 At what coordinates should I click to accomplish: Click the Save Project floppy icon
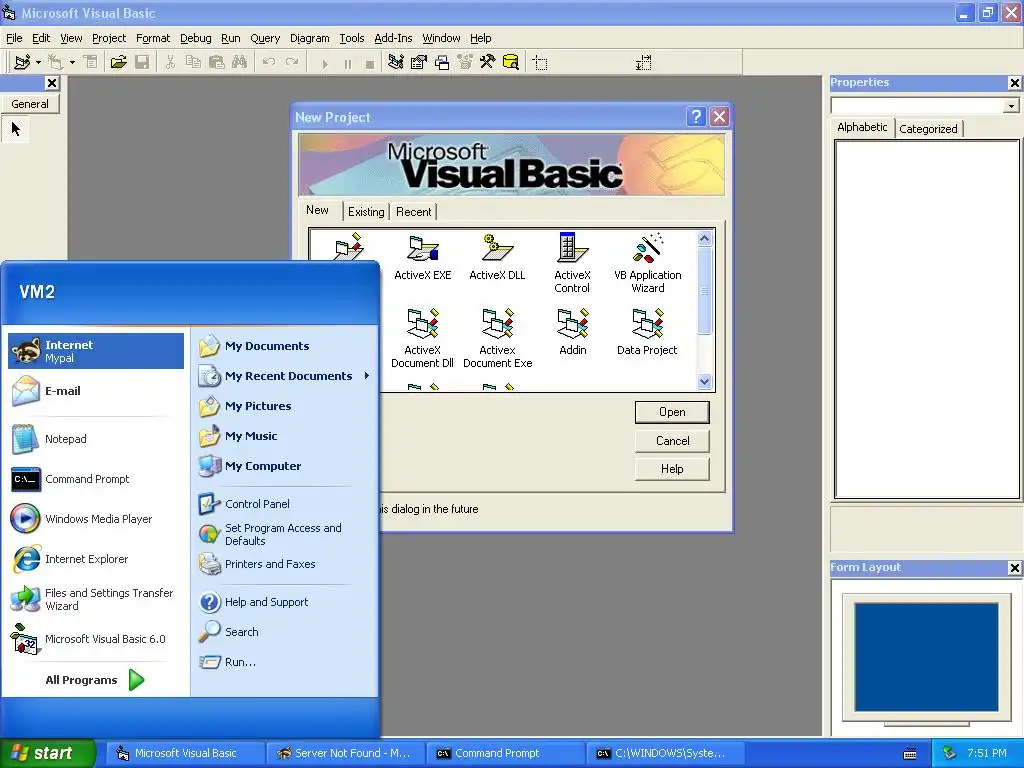tap(142, 62)
